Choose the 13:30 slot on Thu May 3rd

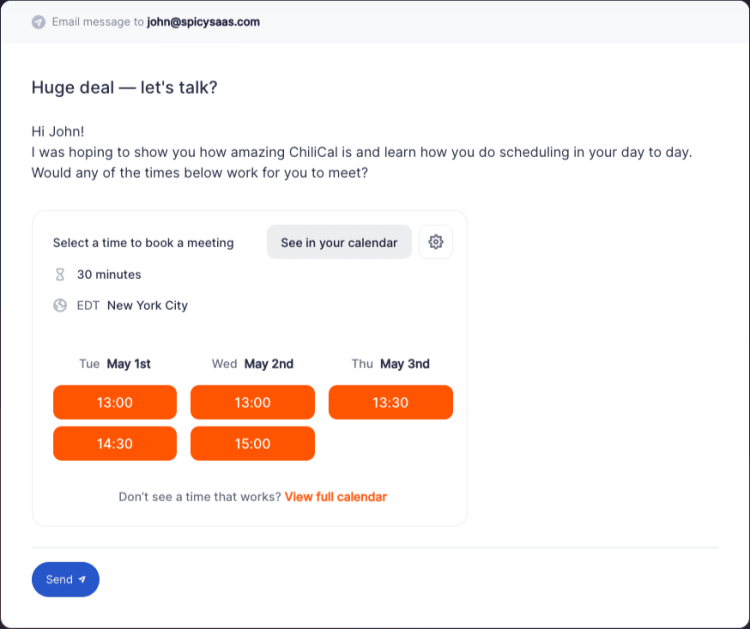tap(390, 402)
